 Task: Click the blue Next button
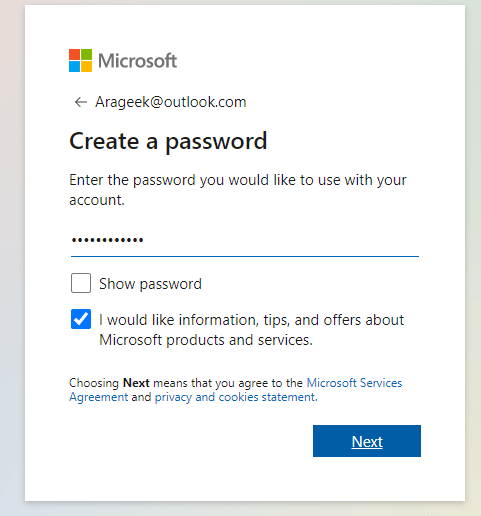click(x=367, y=441)
